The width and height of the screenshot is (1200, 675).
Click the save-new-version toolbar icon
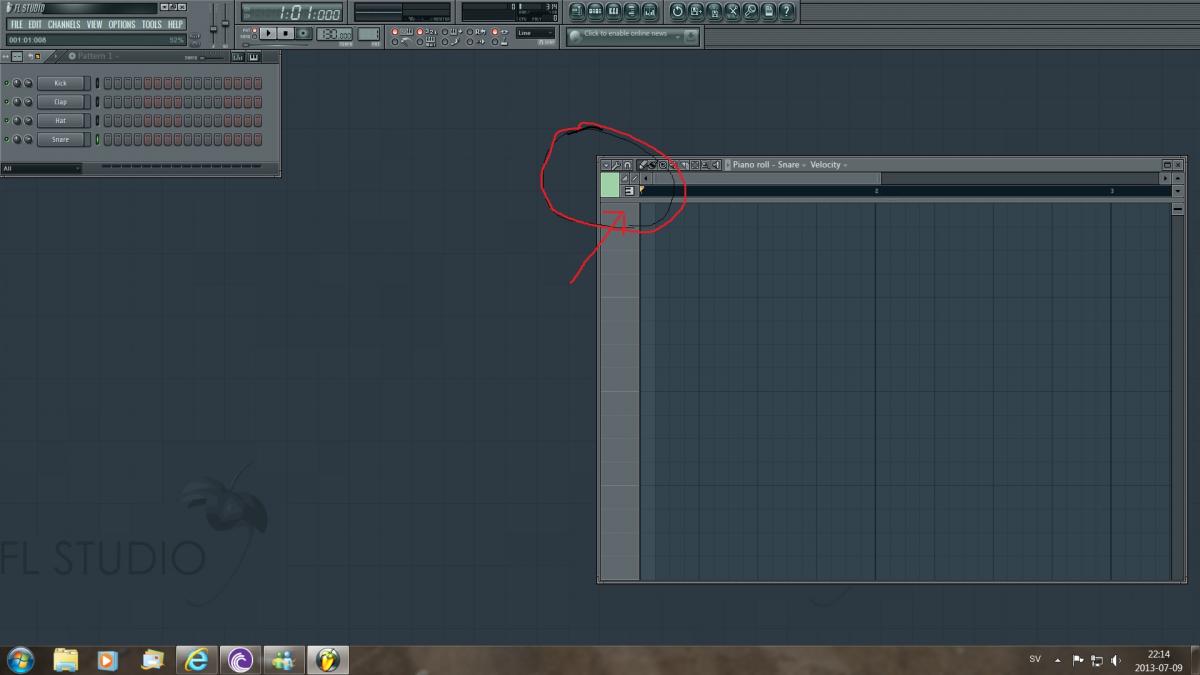pos(696,11)
